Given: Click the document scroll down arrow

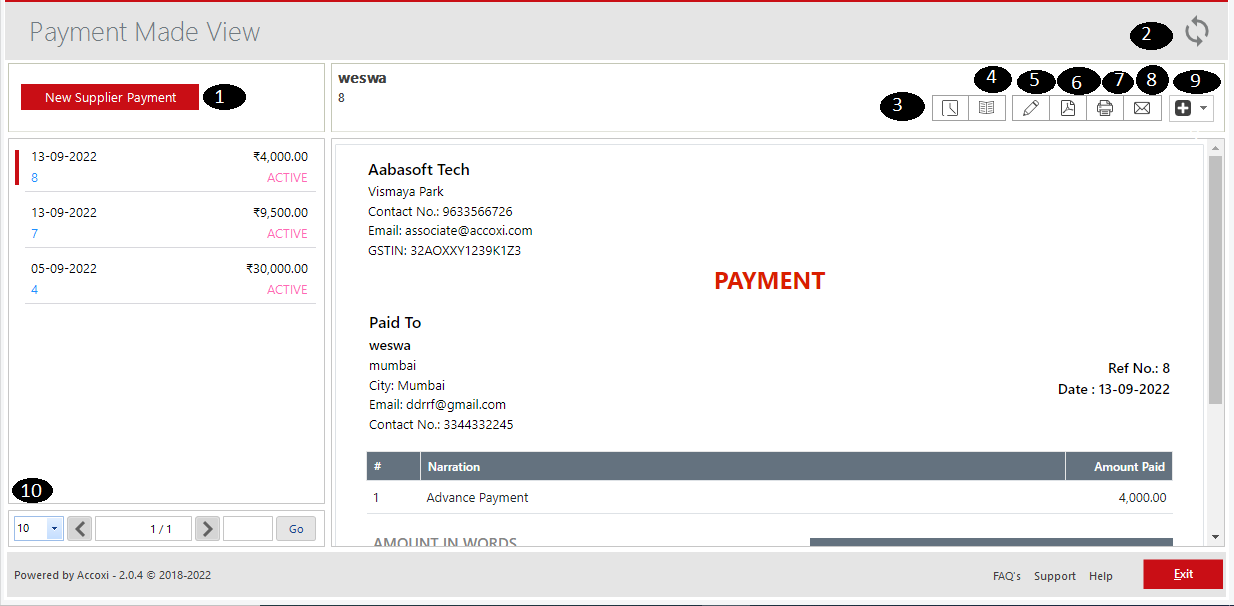Looking at the screenshot, I should pos(1216,537).
